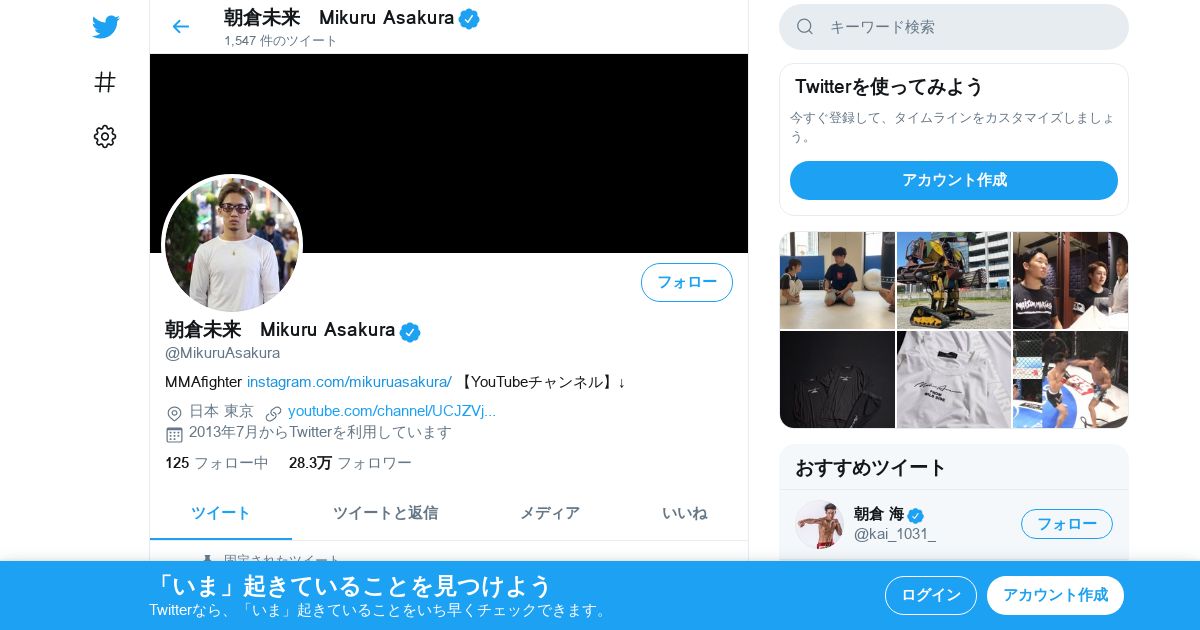This screenshot has height=630, width=1200.
Task: Click the Twitter bird logo
Action: (x=105, y=27)
